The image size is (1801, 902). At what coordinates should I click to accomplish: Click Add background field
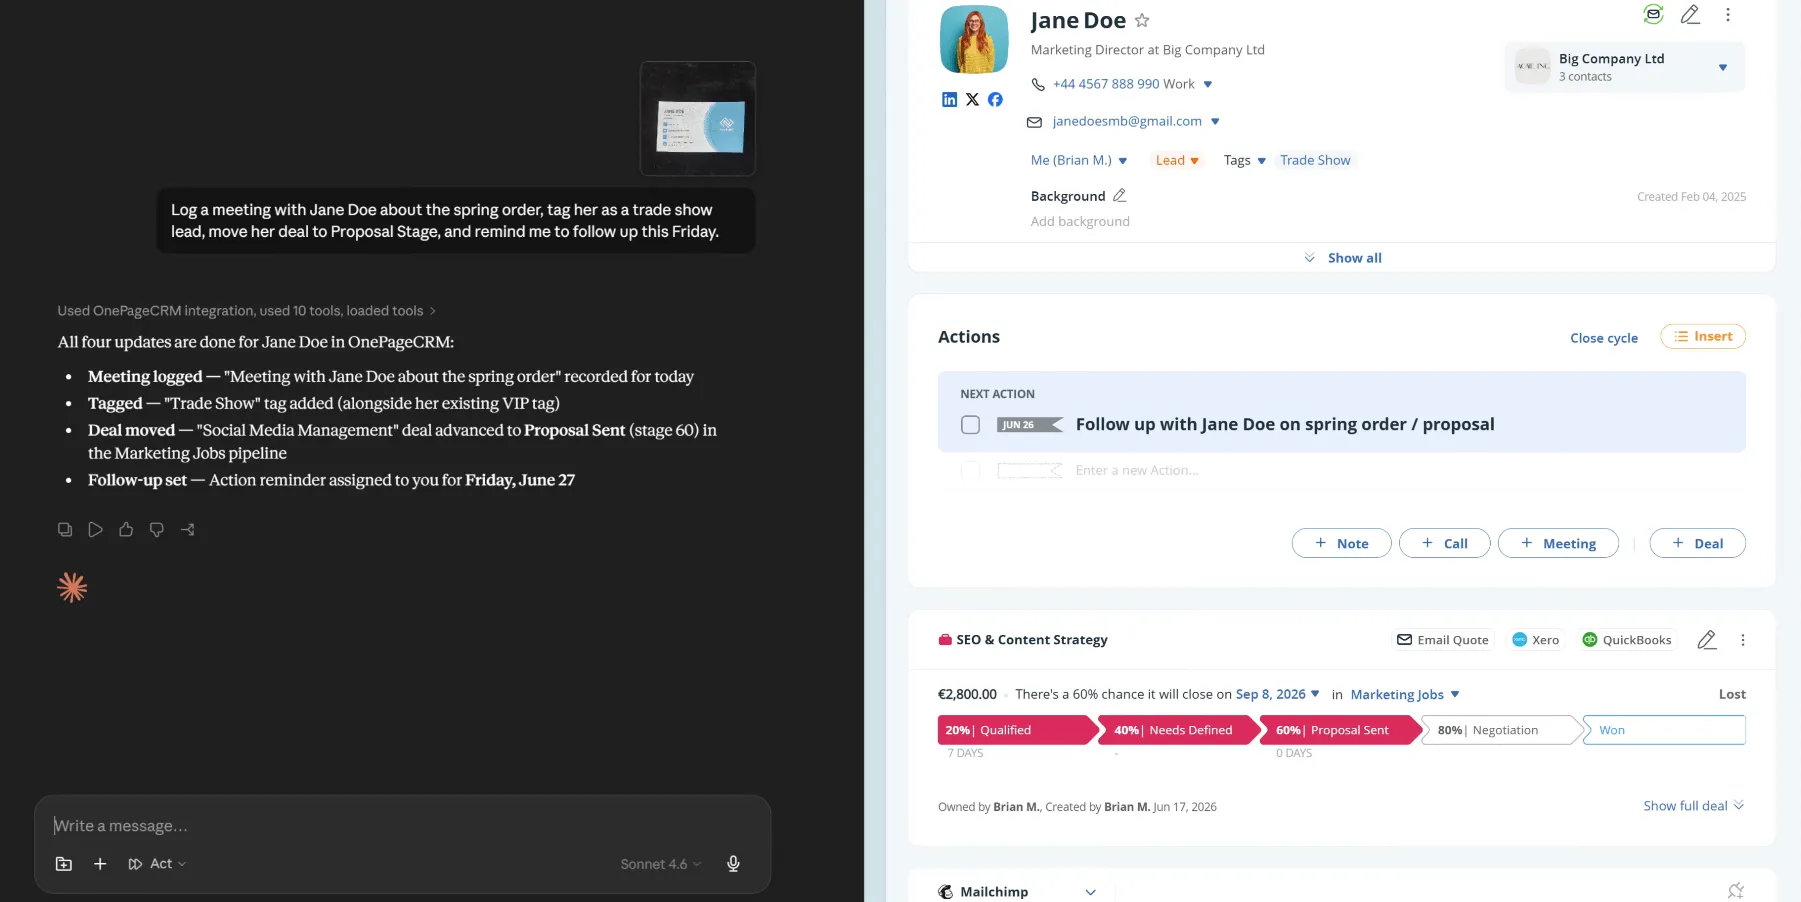pyautogui.click(x=1080, y=222)
